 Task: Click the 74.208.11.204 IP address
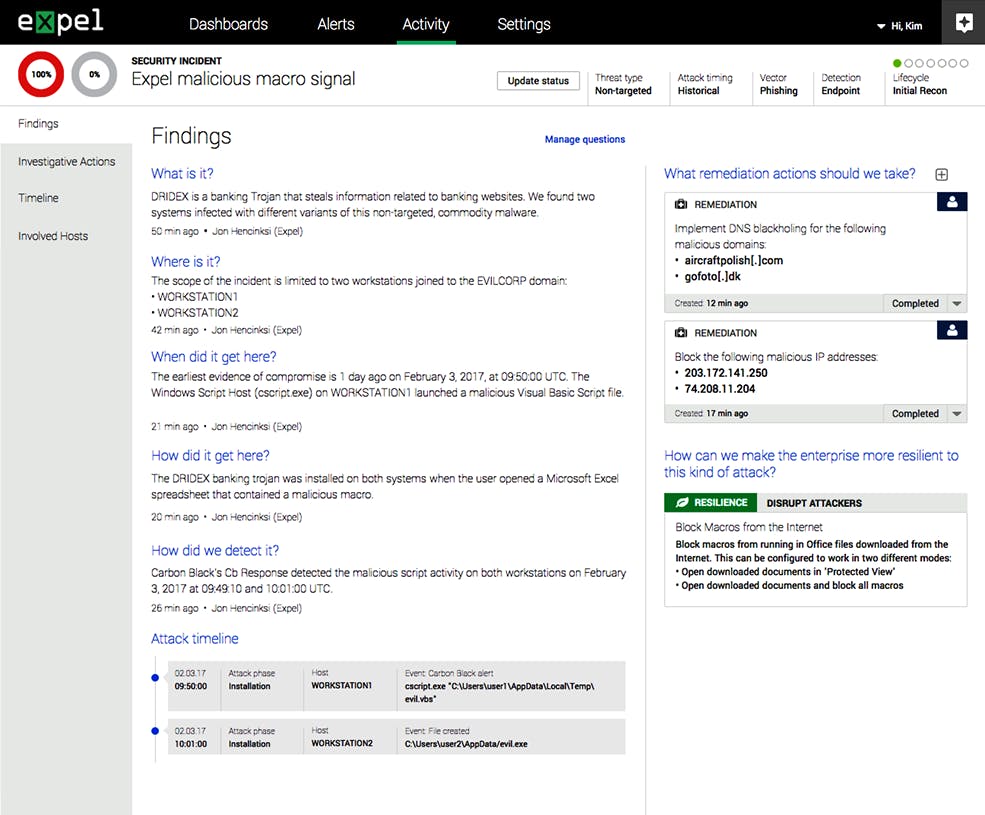coord(720,389)
